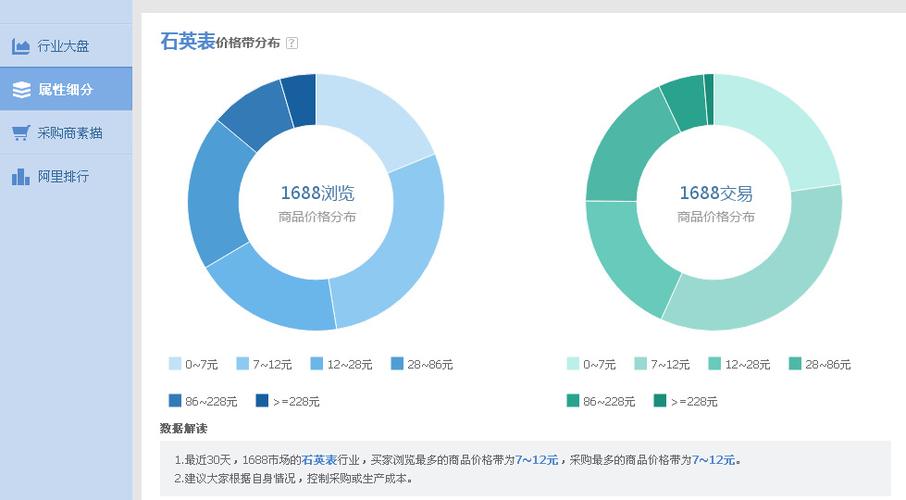Go to 采购商素描 in the sidebar
This screenshot has width=906, height=500.
pyautogui.click(x=66, y=133)
